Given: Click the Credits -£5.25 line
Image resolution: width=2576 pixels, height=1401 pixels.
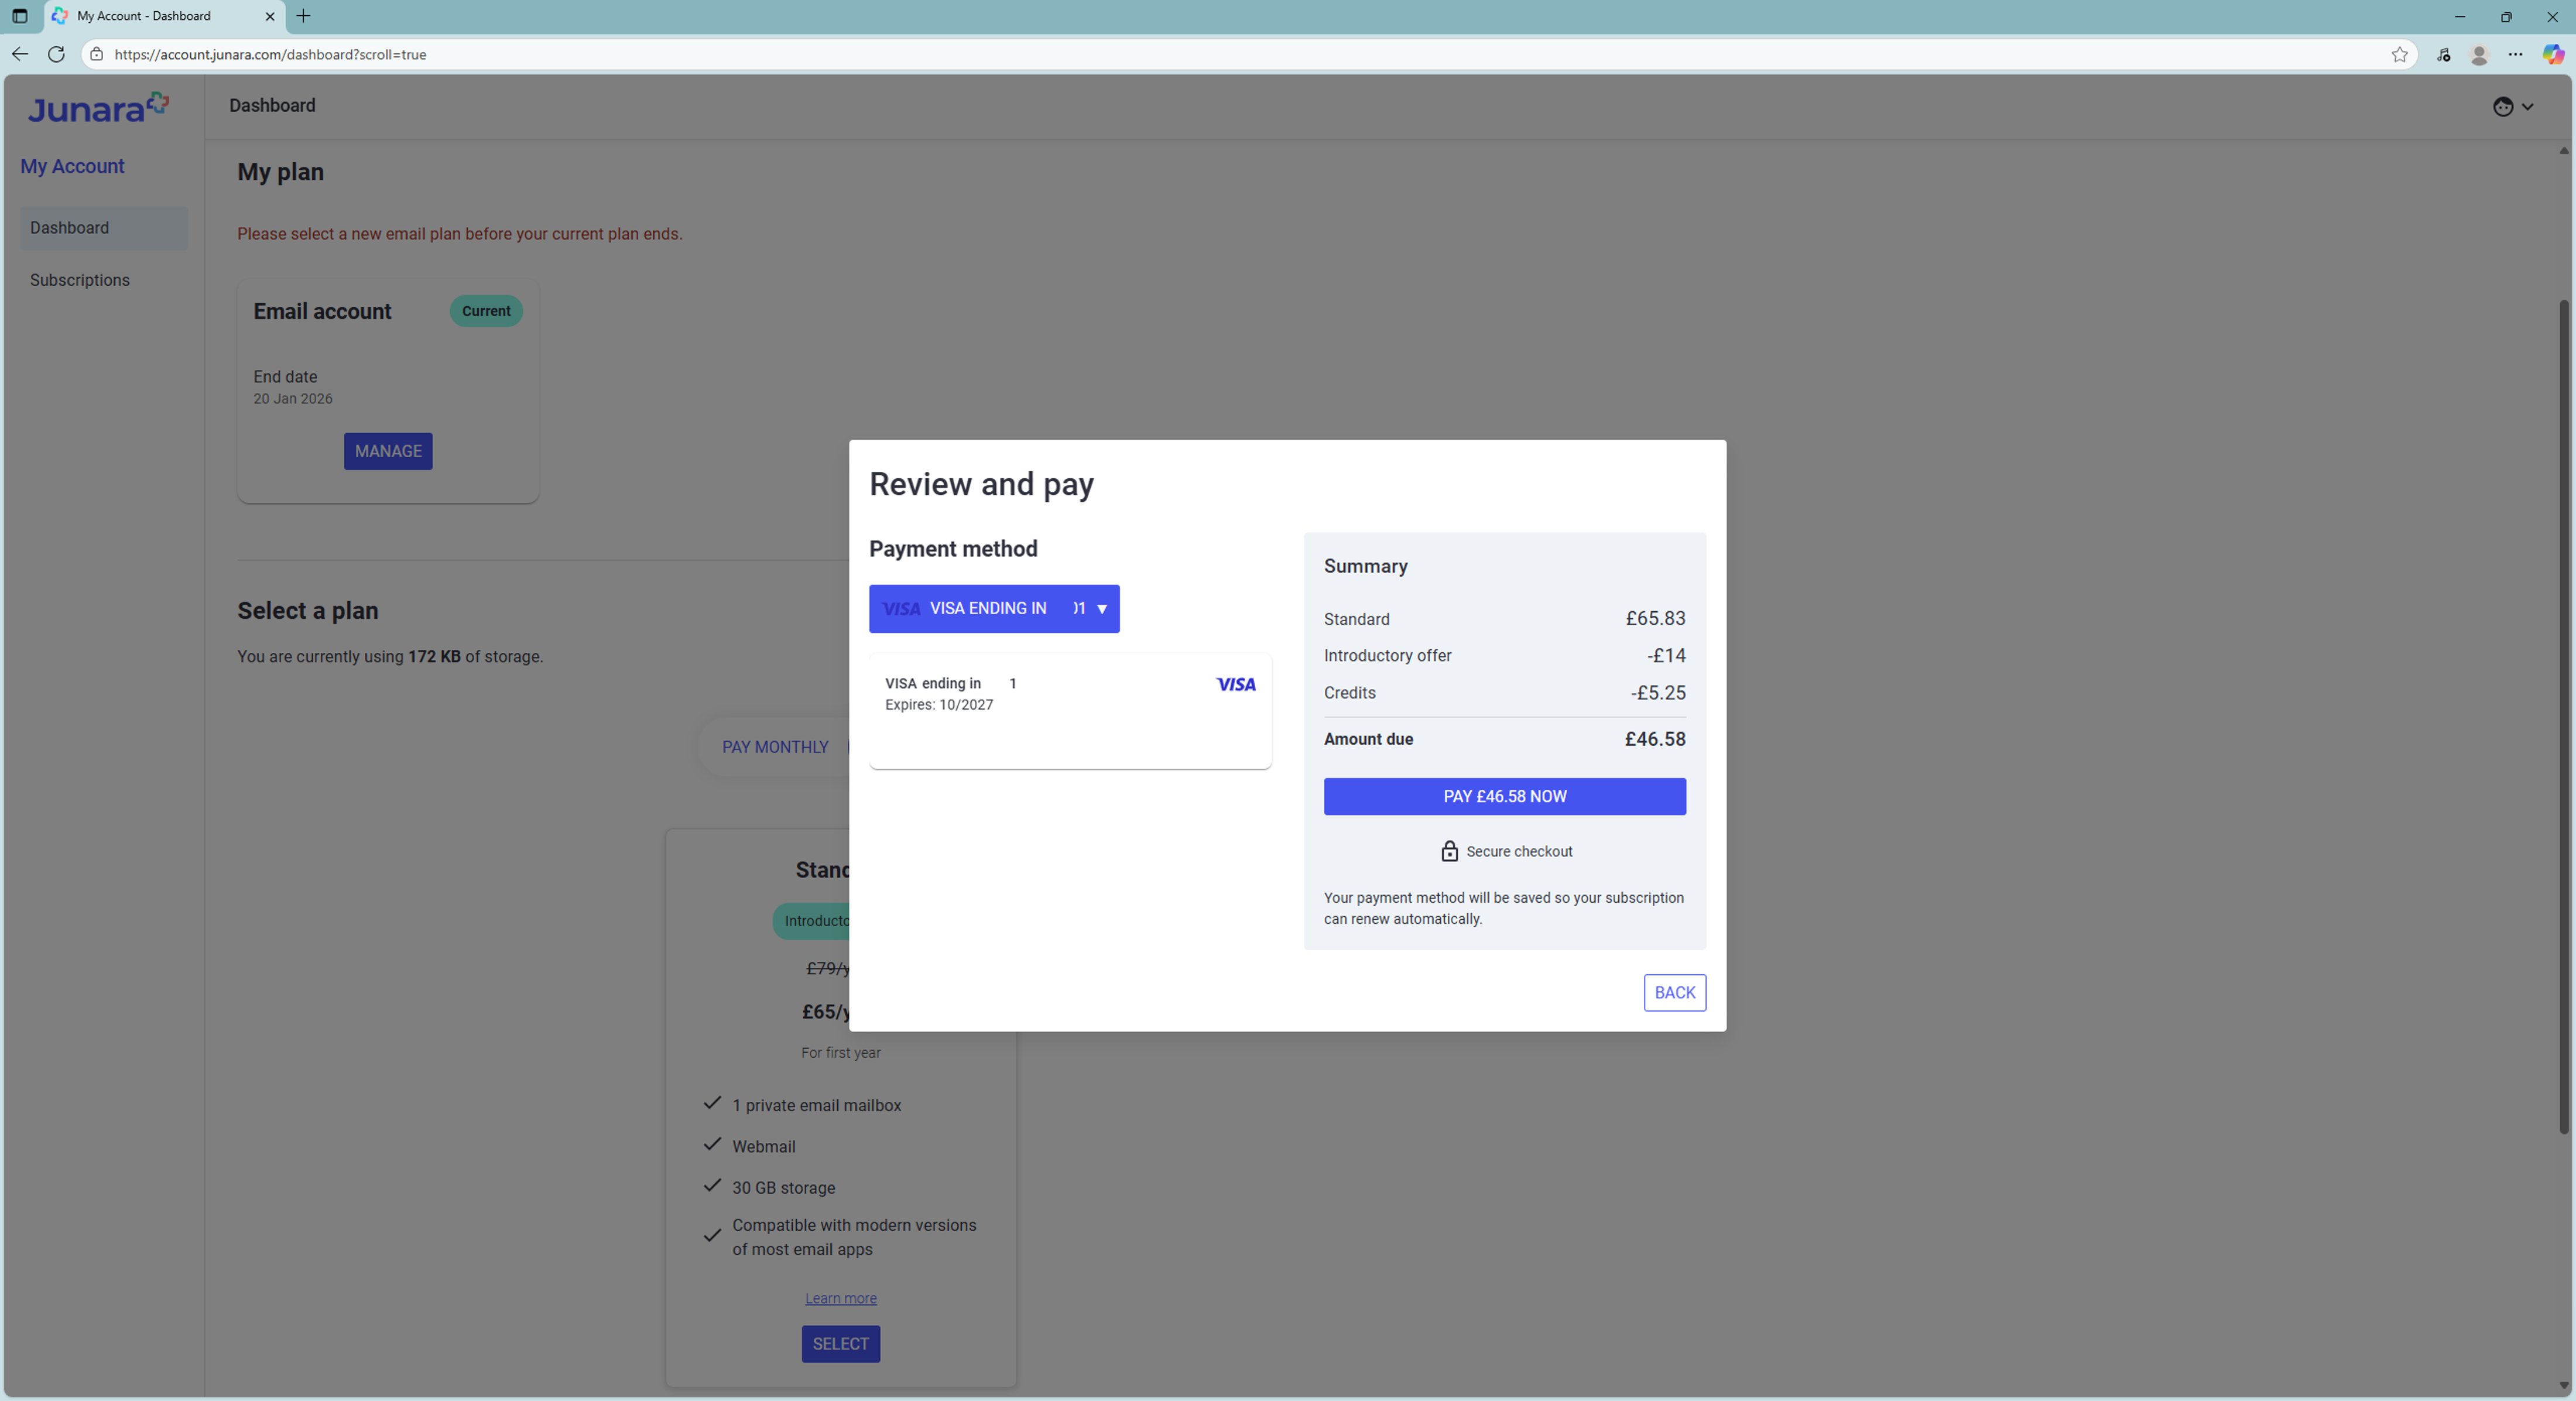Looking at the screenshot, I should click(x=1504, y=693).
